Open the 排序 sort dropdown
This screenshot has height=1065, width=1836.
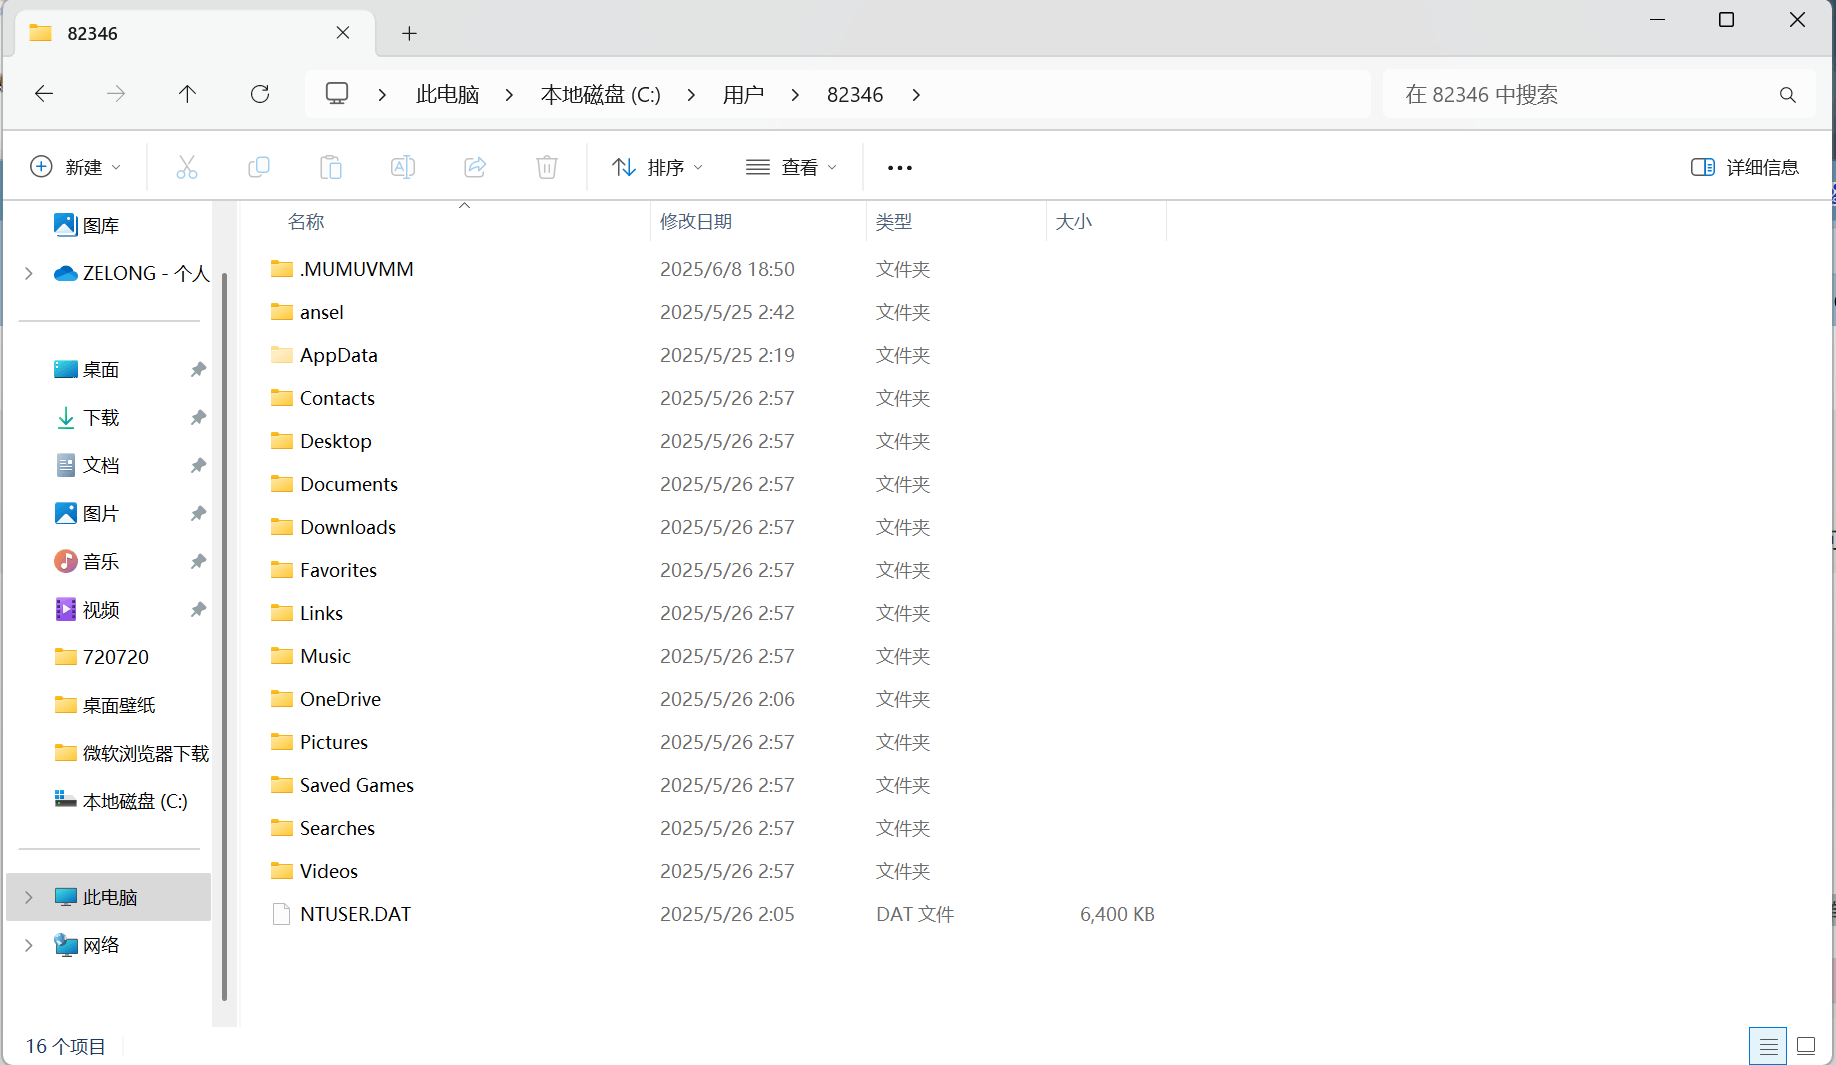tap(657, 167)
